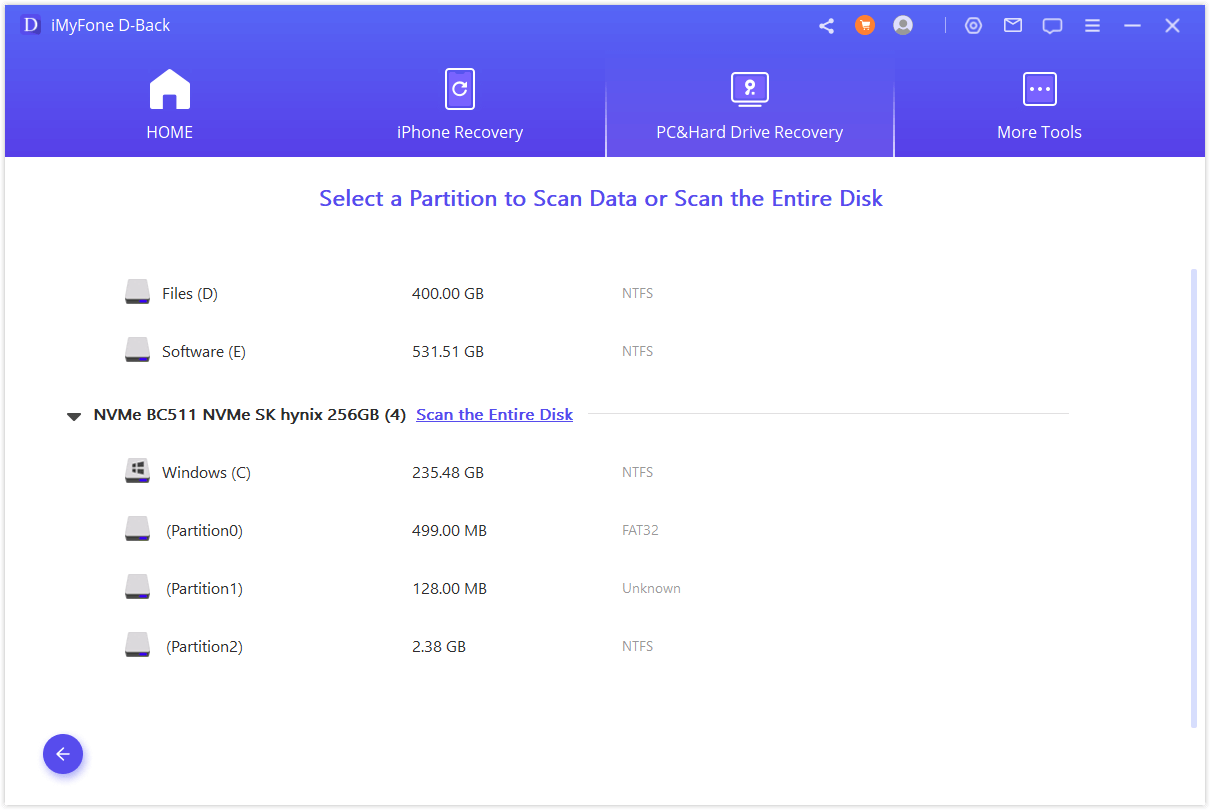Click the drive icon for Files (D)
The height and width of the screenshot is (810, 1210).
pos(138,292)
